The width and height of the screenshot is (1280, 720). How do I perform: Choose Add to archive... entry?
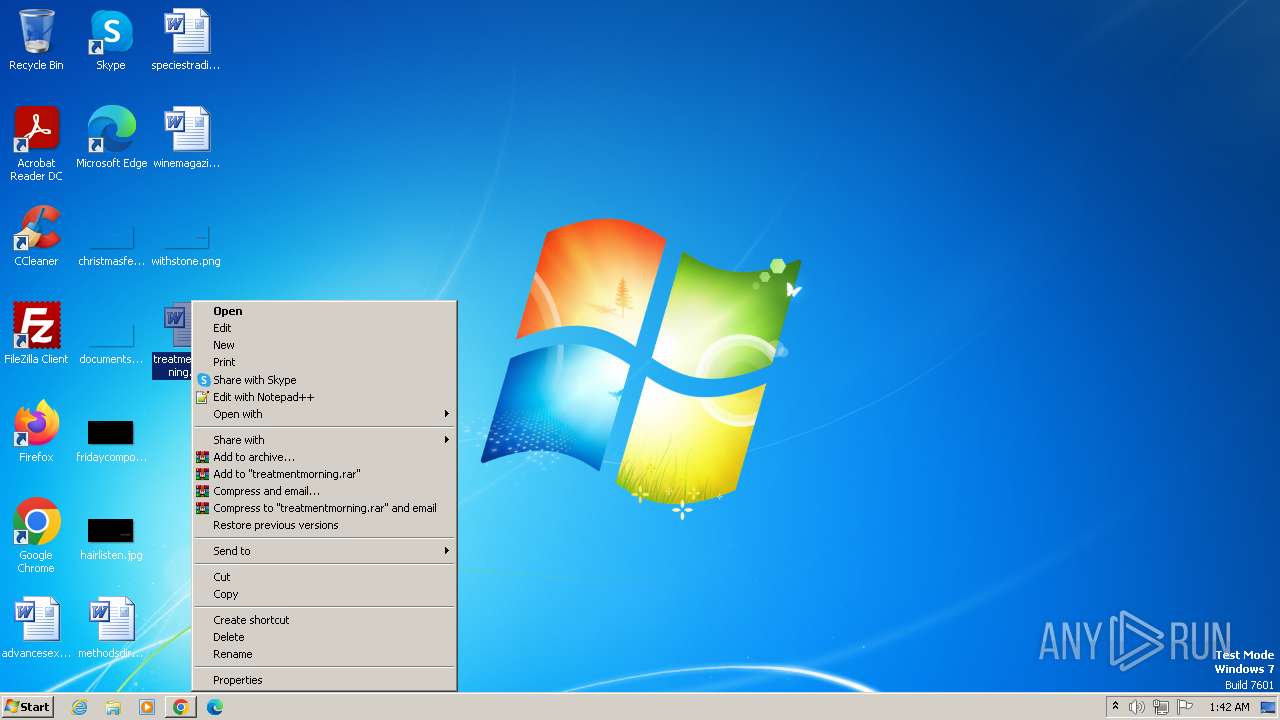pos(325,457)
